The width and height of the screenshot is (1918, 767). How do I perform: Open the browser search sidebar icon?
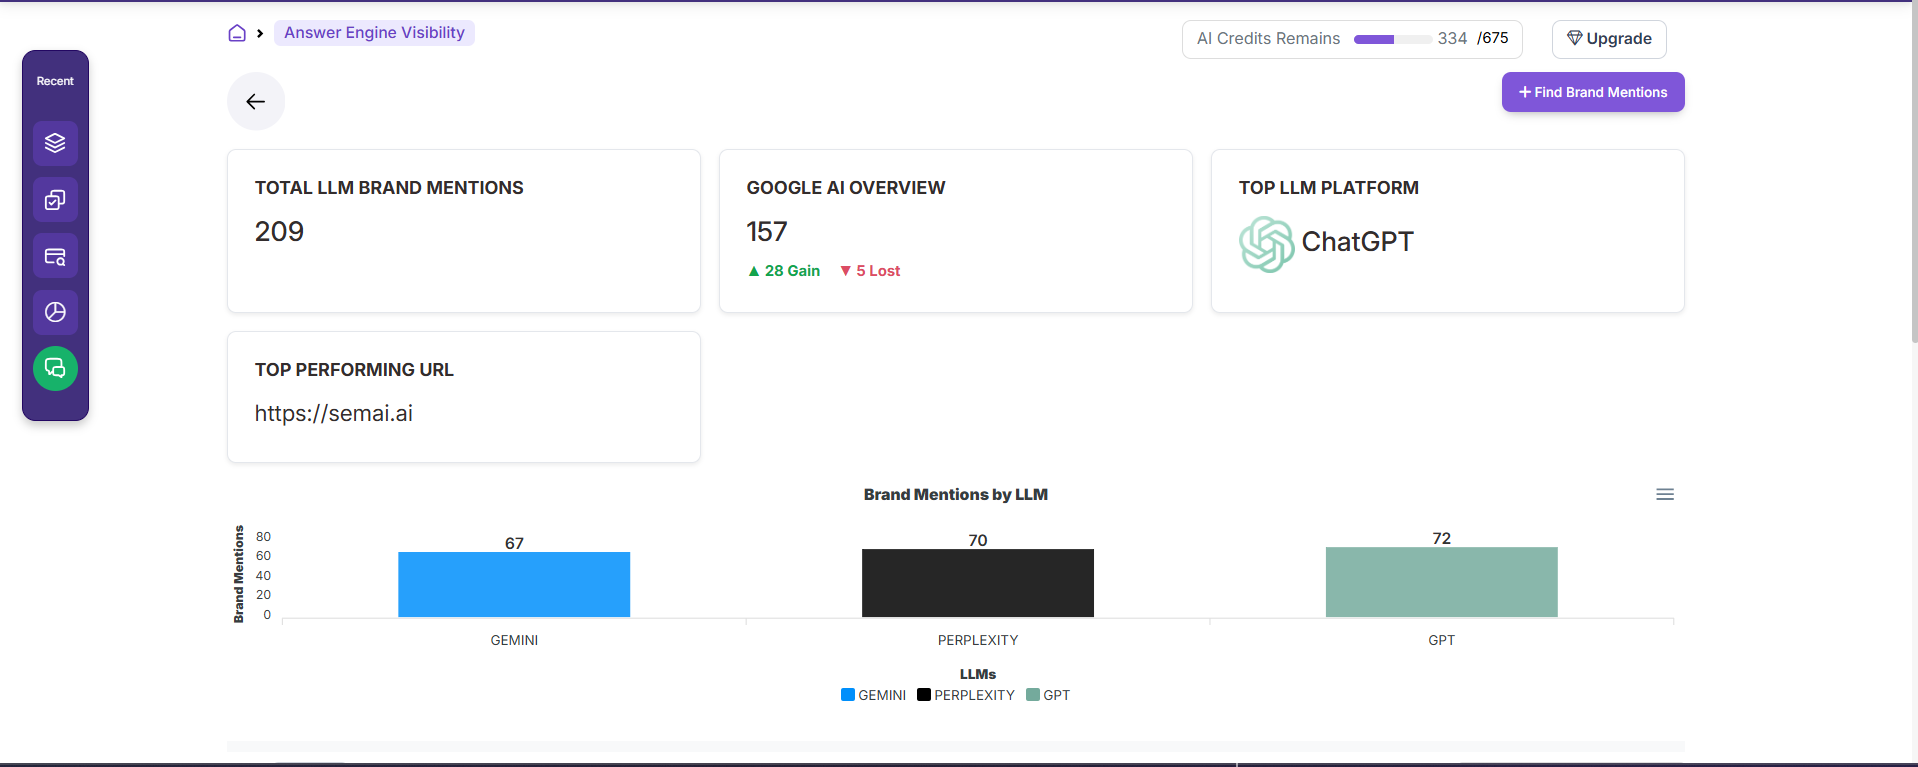tap(55, 257)
